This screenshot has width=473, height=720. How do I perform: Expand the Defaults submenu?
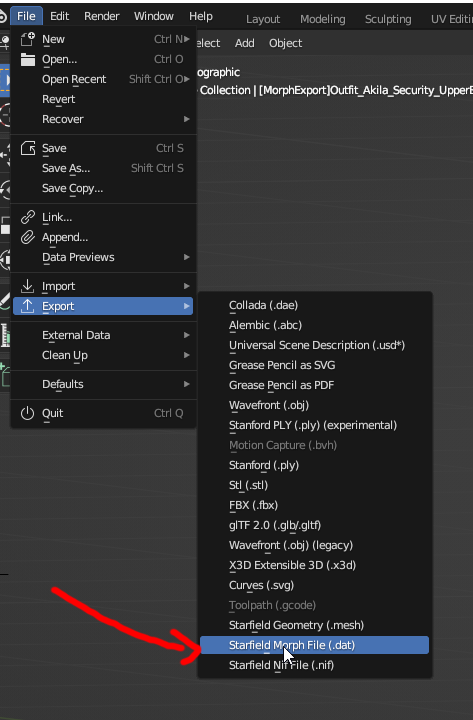tap(103, 384)
